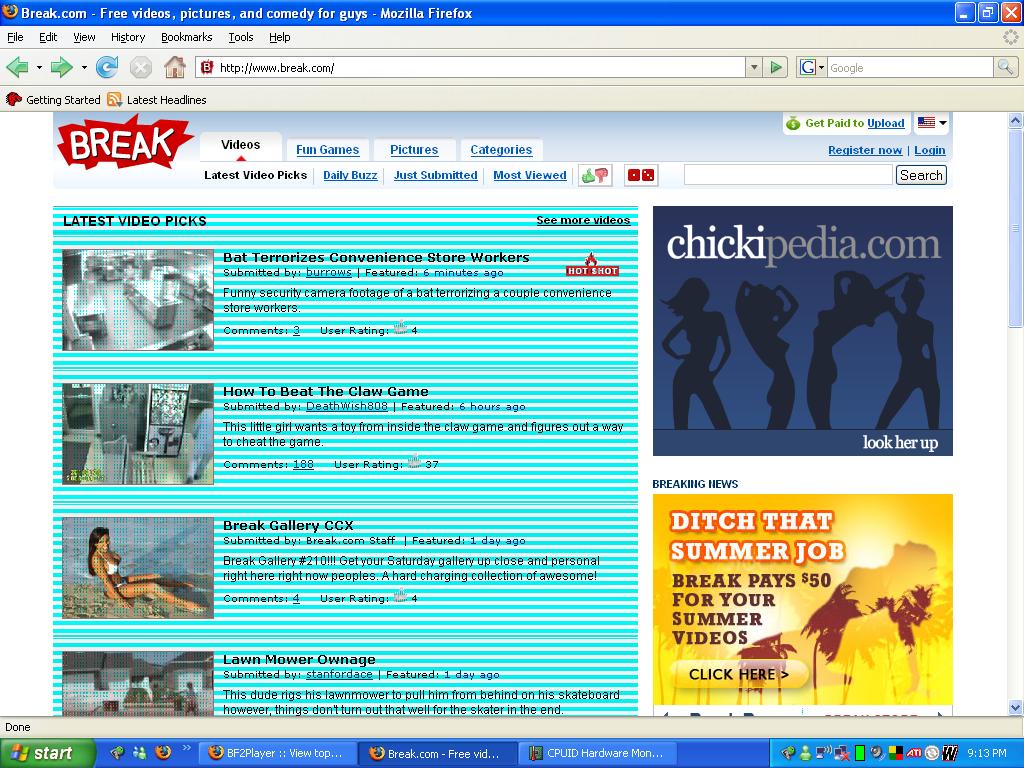Switch to the Fun Games tab
The width and height of the screenshot is (1024, 768).
coord(327,150)
